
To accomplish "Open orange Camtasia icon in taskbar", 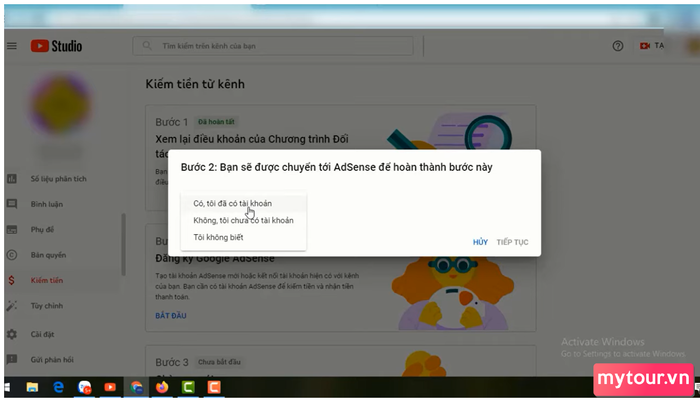I will point(214,387).
